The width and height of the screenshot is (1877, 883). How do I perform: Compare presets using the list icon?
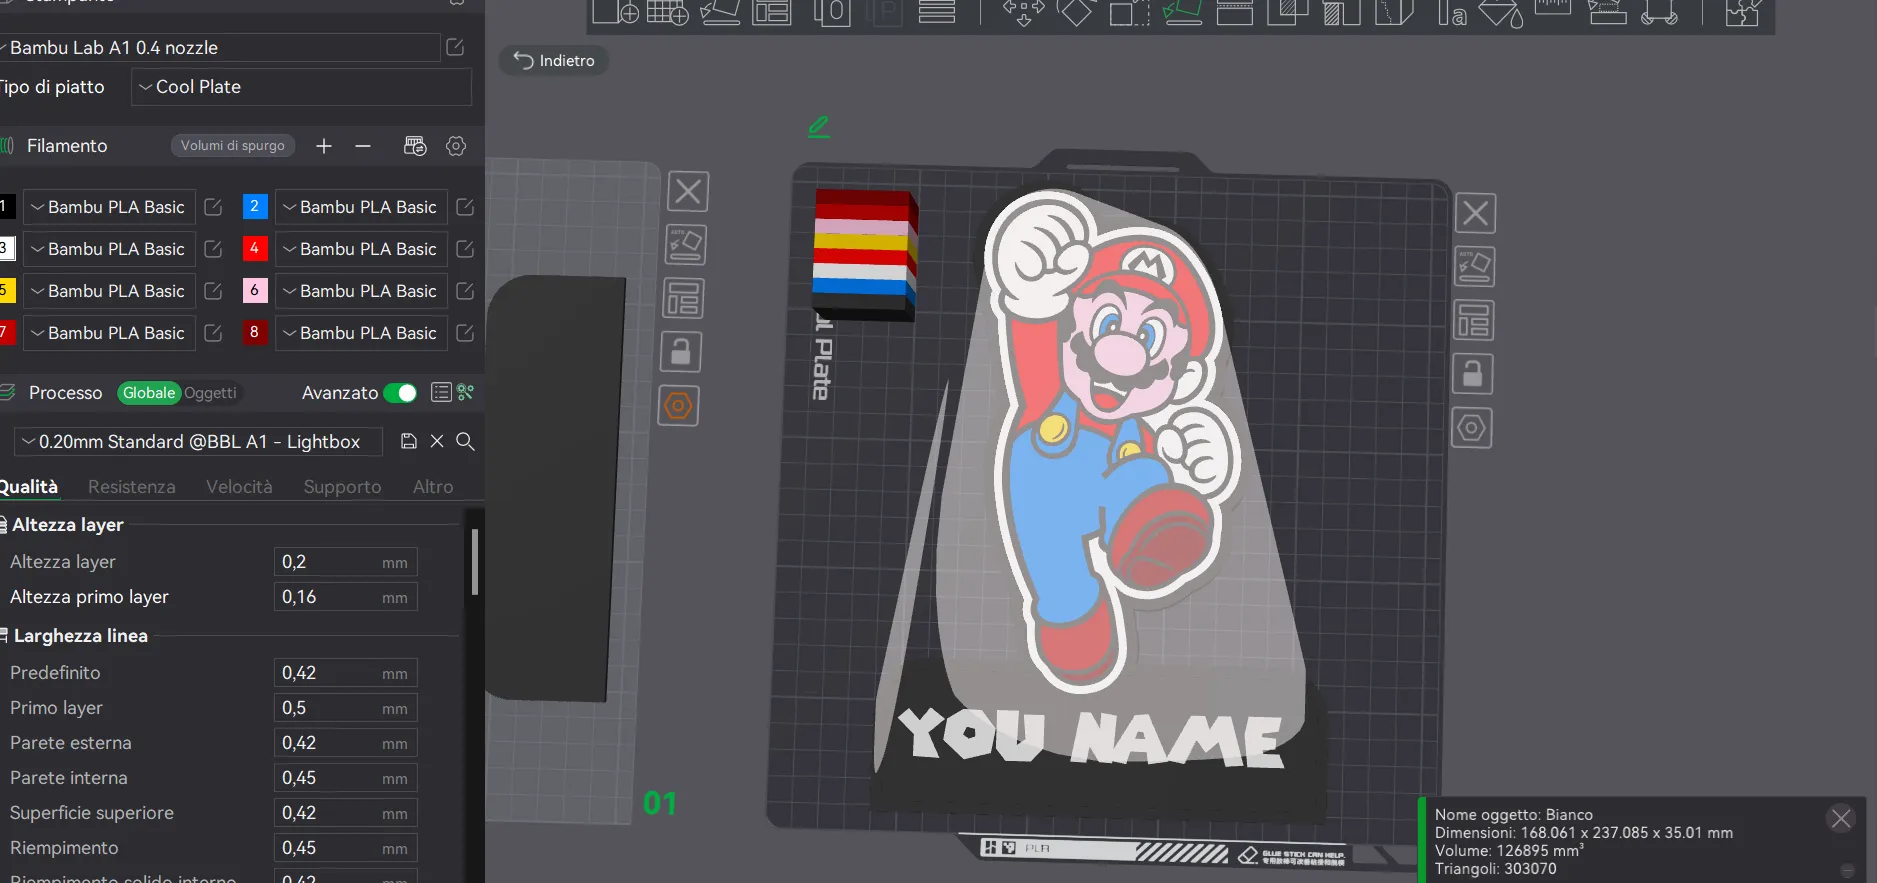point(441,392)
